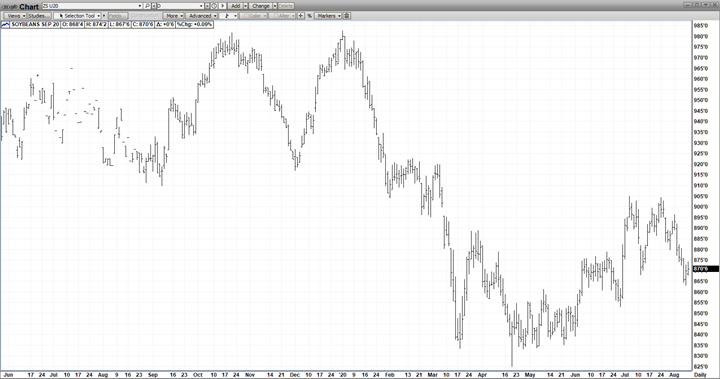Viewport: 720px width, 379px height.
Task: Click the small button left of interval field
Action: 154,6
